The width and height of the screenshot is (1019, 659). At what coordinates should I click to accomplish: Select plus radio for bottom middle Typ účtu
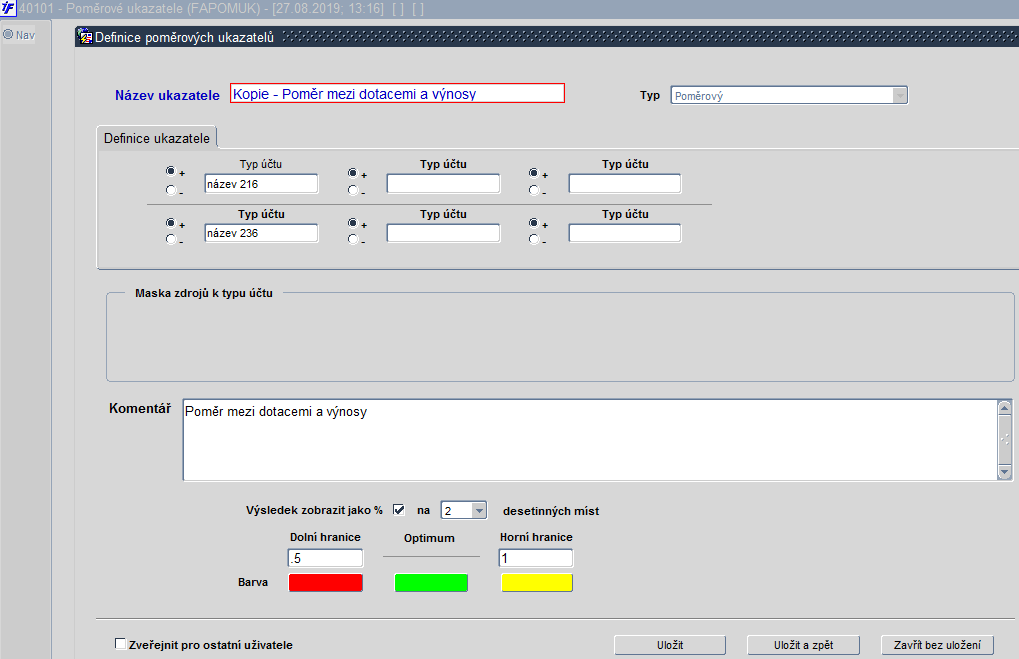pyautogui.click(x=352, y=223)
